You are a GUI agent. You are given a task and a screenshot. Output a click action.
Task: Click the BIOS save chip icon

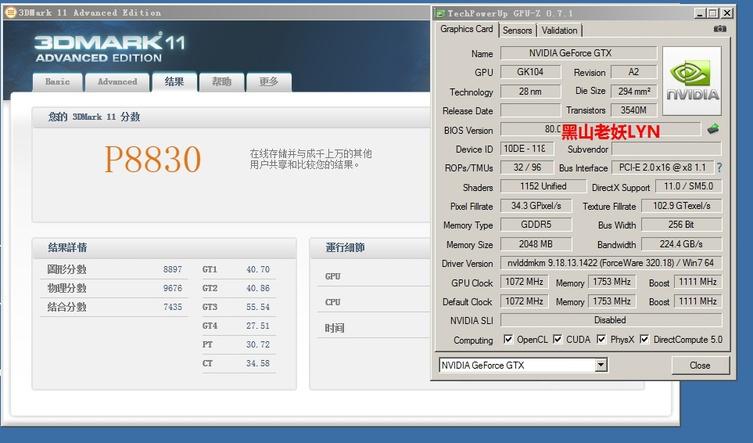click(x=713, y=129)
